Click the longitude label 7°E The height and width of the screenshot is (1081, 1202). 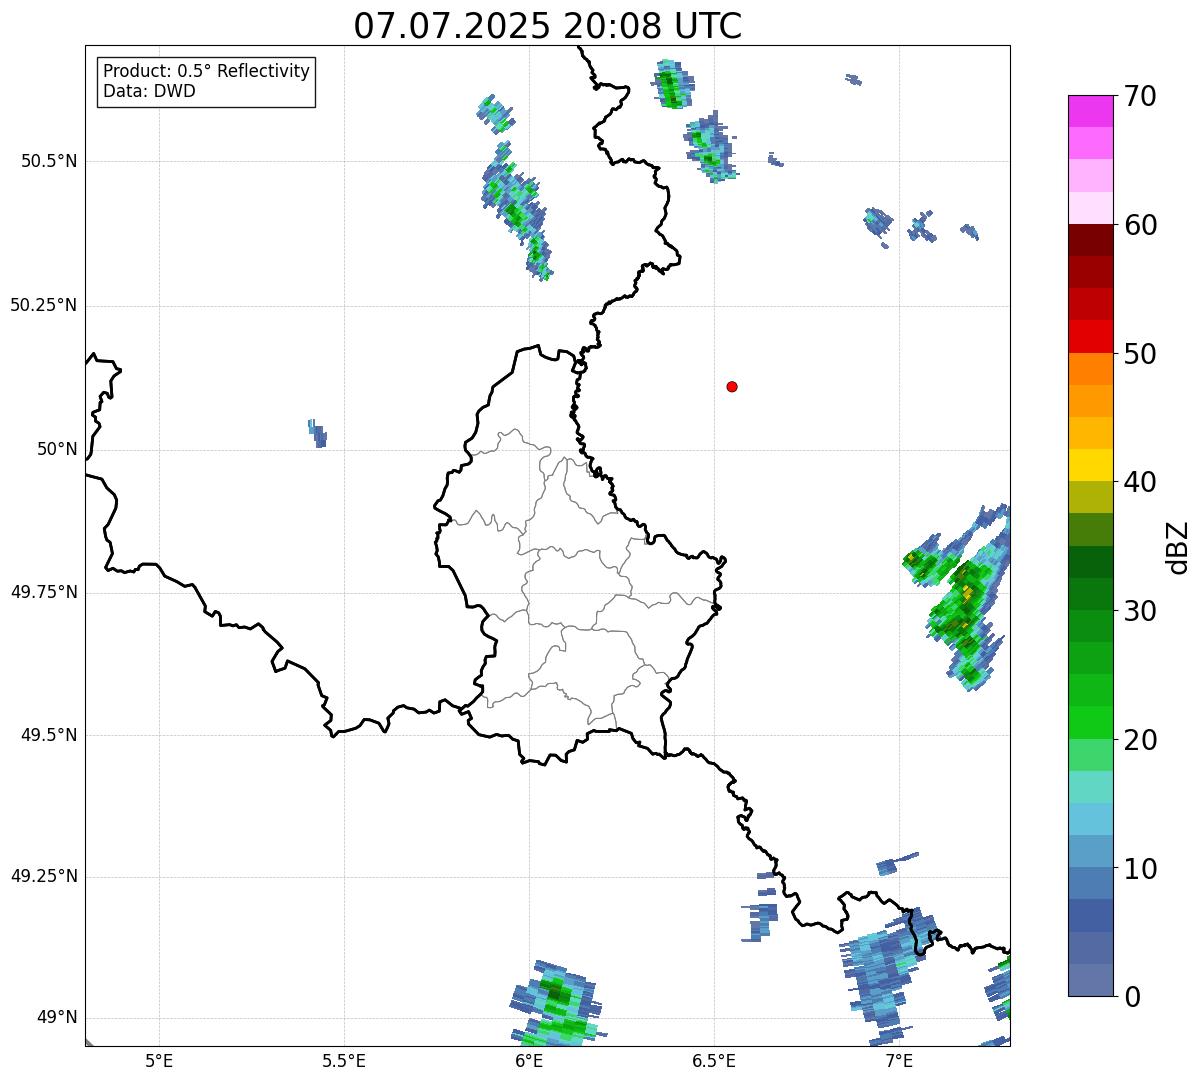tap(899, 1060)
